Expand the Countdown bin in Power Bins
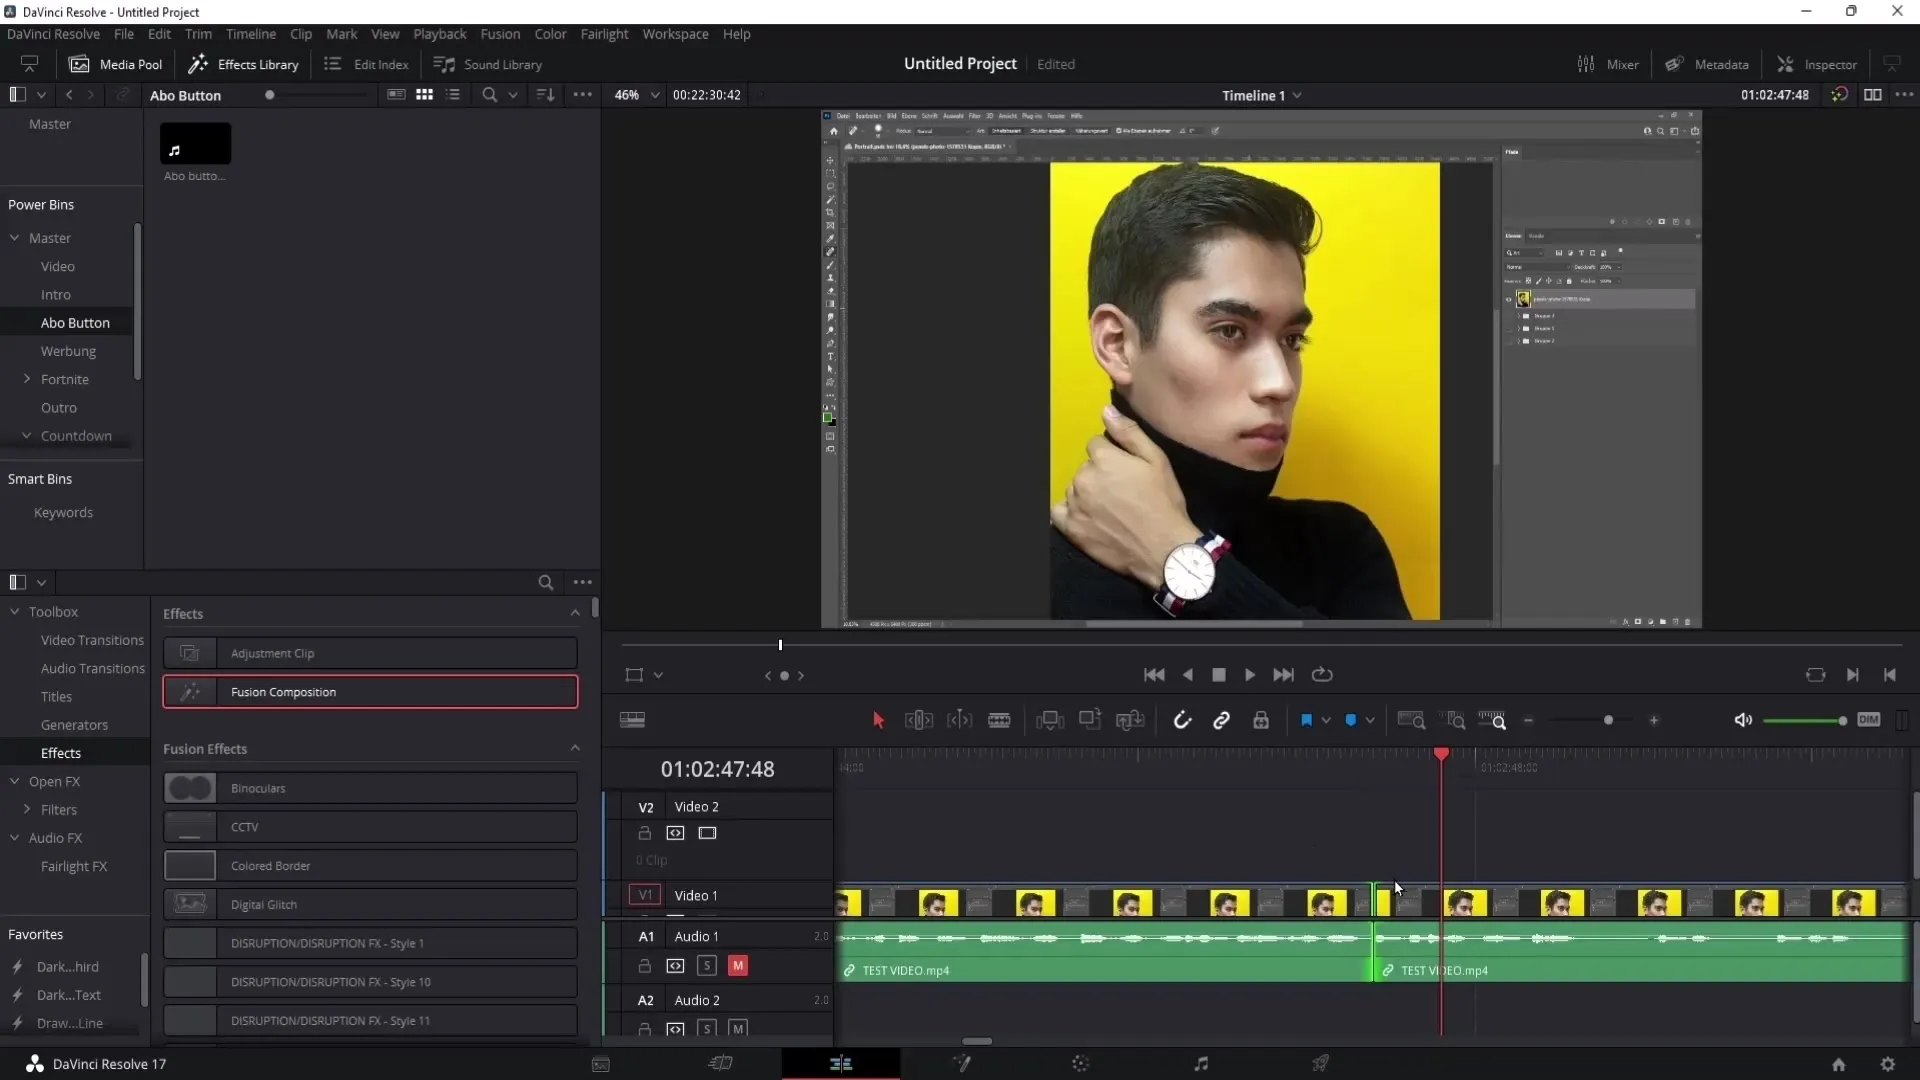 tap(26, 435)
